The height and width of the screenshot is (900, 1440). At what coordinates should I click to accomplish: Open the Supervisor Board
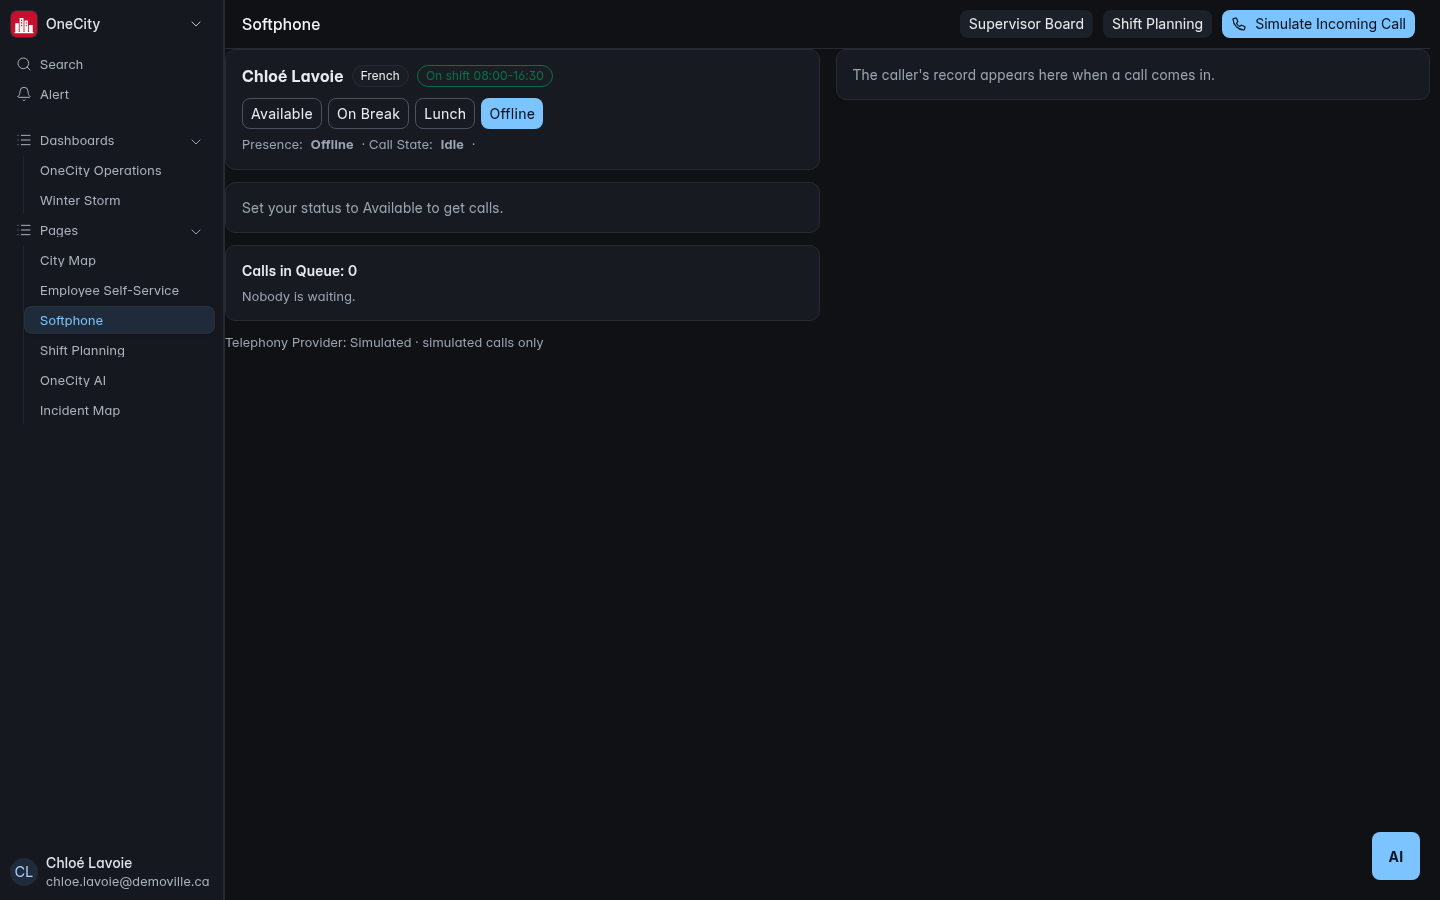(1026, 24)
